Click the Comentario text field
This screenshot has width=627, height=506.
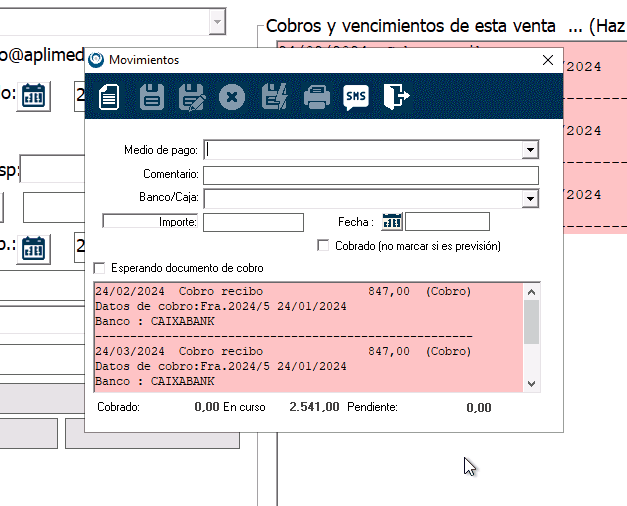(370, 175)
